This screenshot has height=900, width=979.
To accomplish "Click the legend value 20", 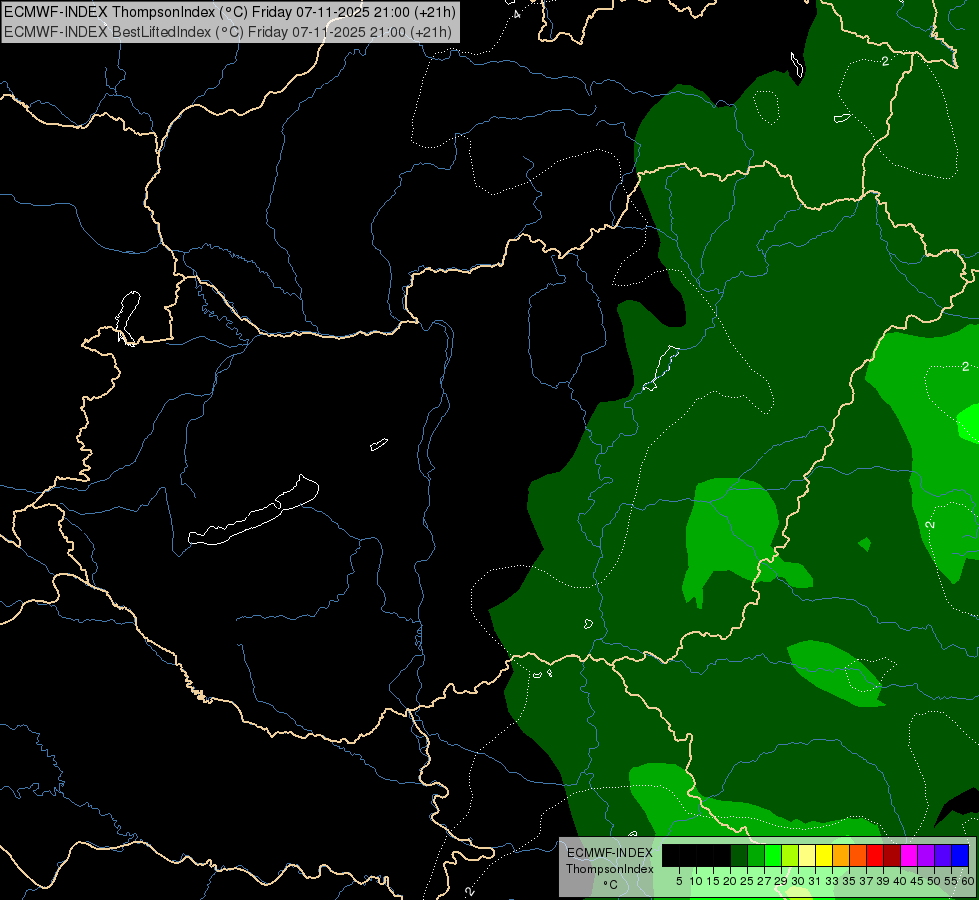I will (x=730, y=881).
